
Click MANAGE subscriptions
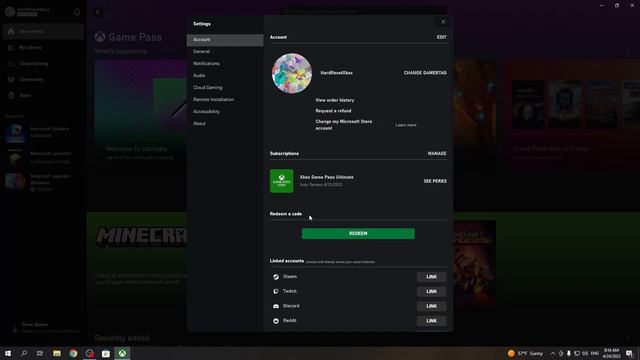437,153
